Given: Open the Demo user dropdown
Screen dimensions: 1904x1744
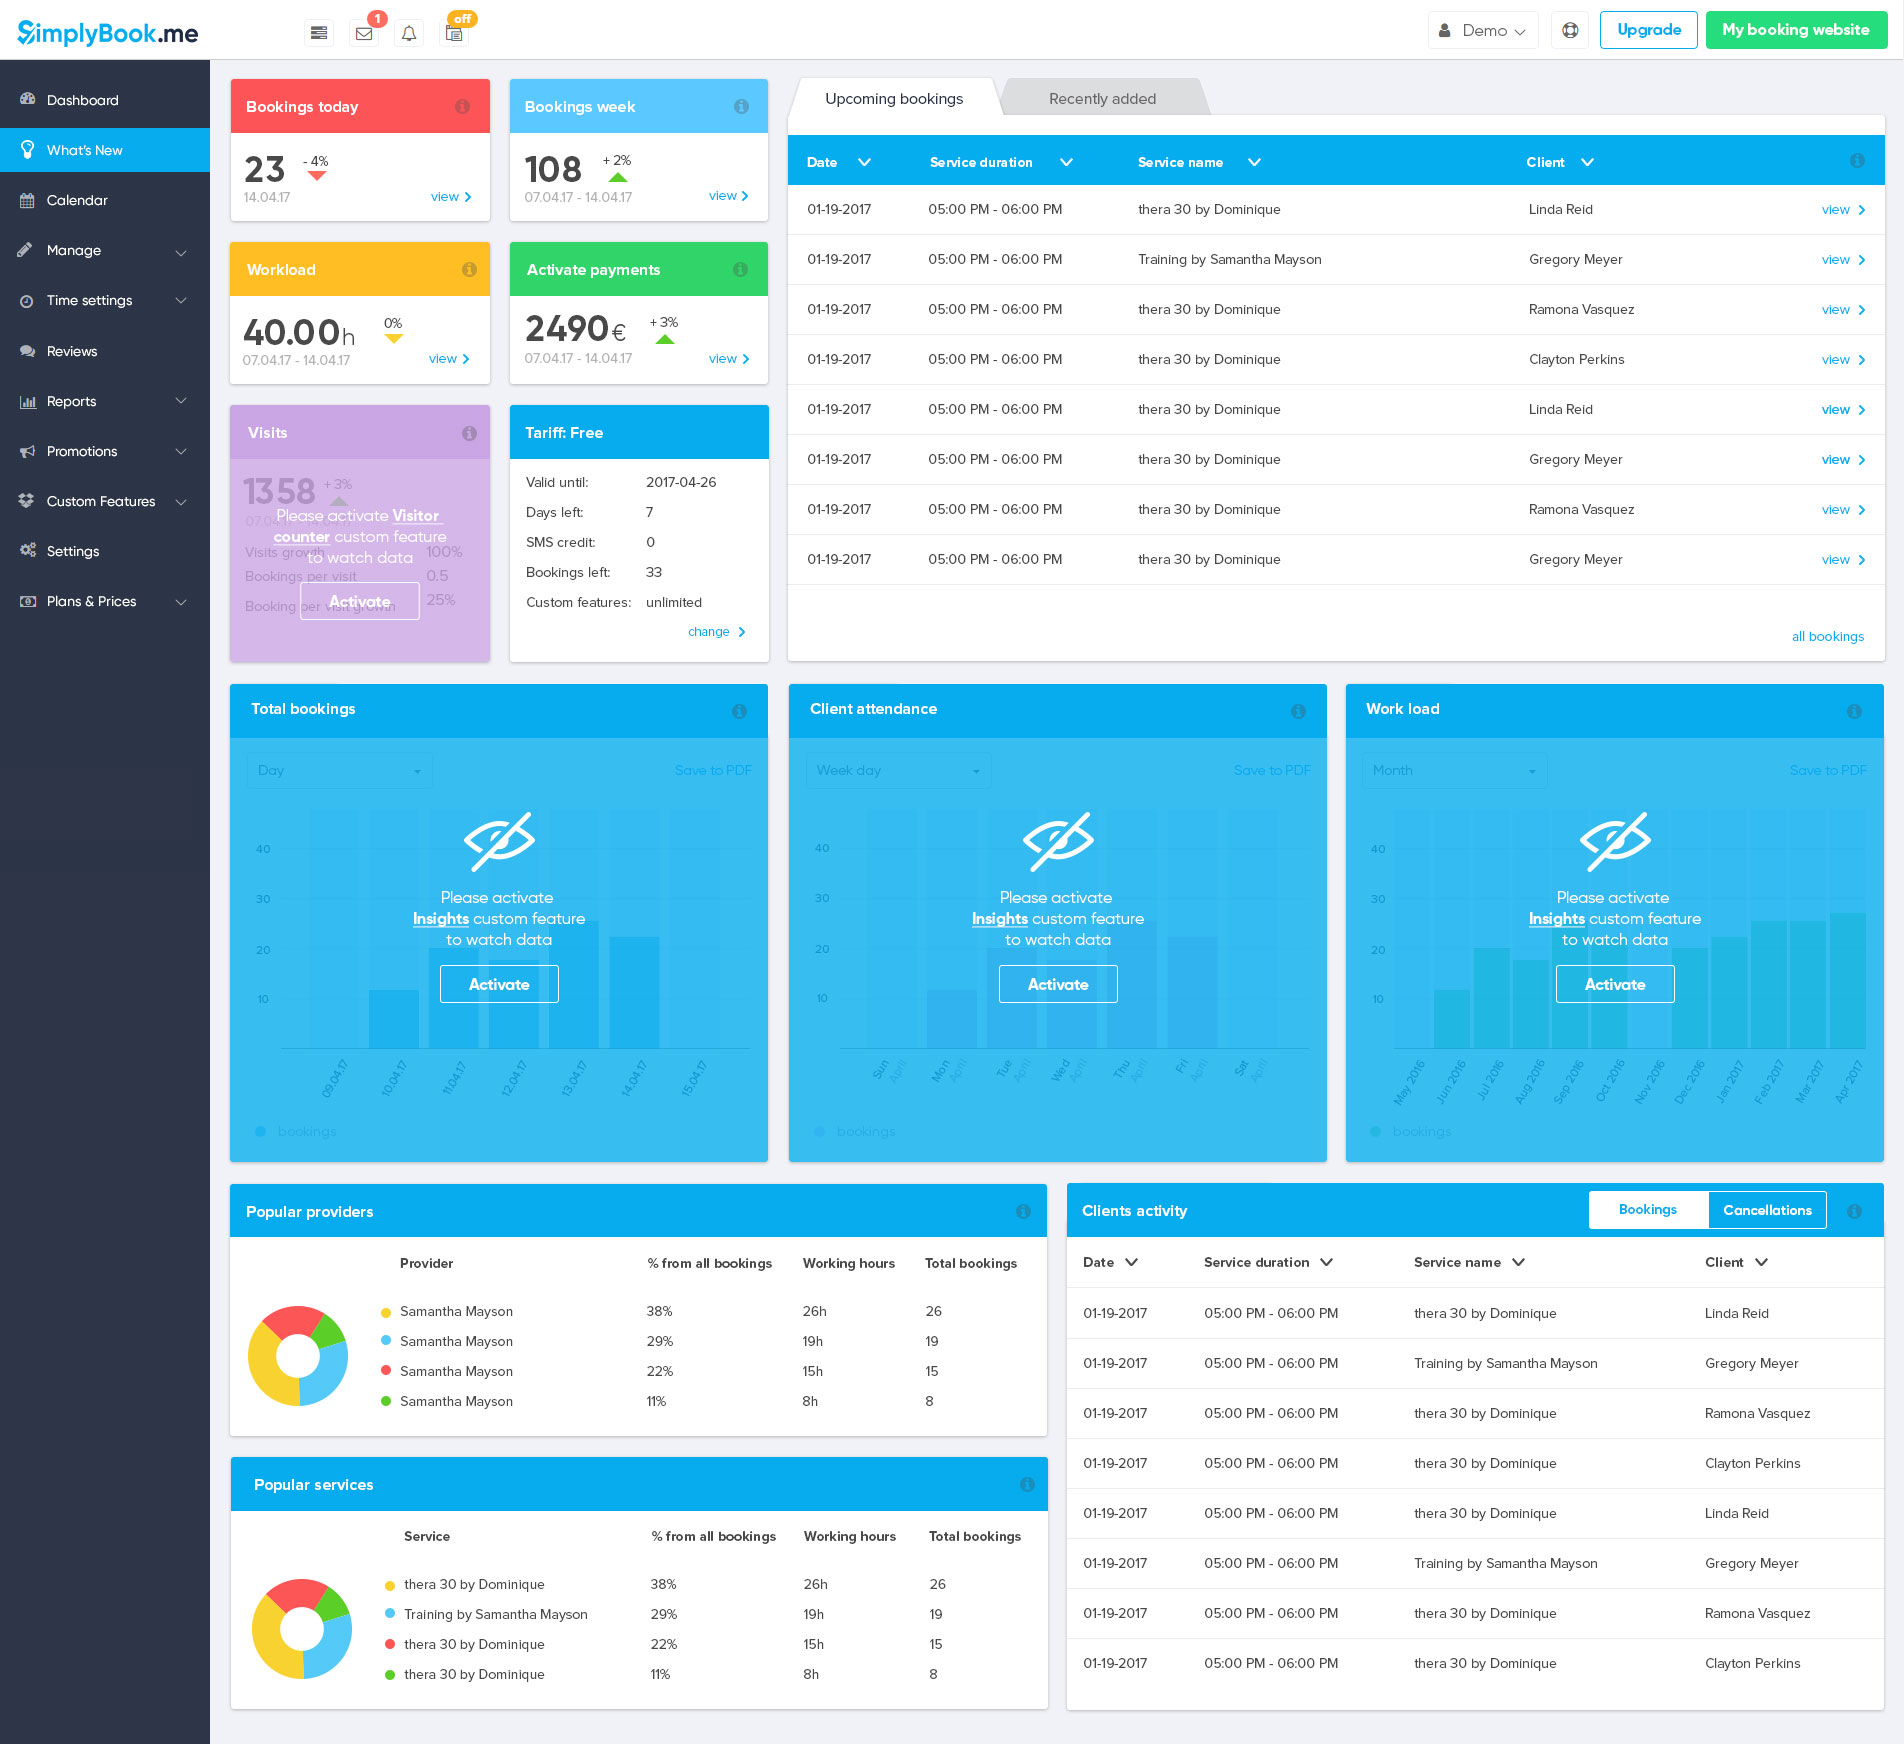Looking at the screenshot, I should [x=1483, y=30].
